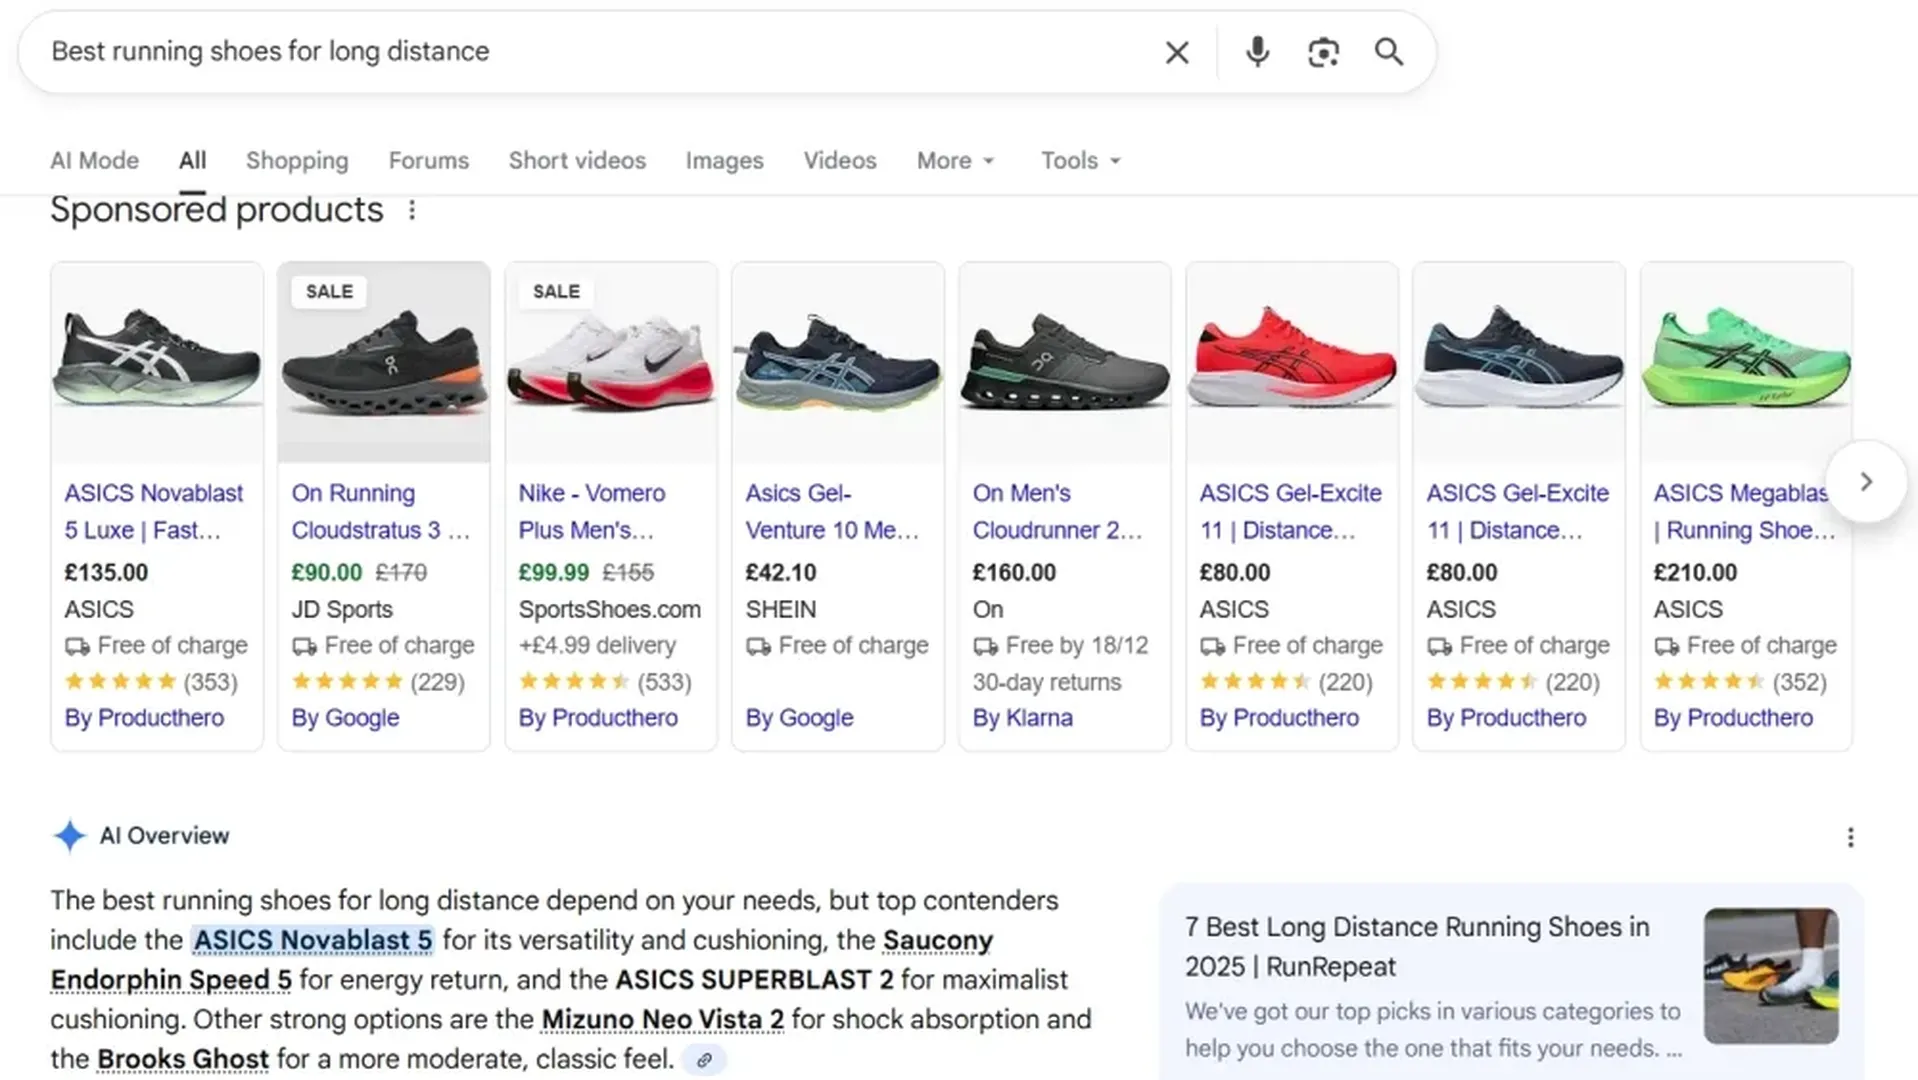Open Nike Vomero Plus Men's product link
The image size is (1918, 1080).
coord(592,511)
